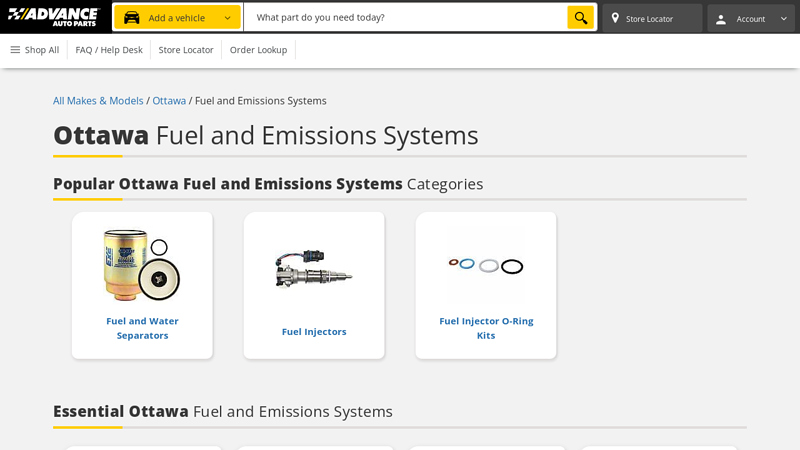Click the Account person icon
800x450 pixels.
coord(721,19)
